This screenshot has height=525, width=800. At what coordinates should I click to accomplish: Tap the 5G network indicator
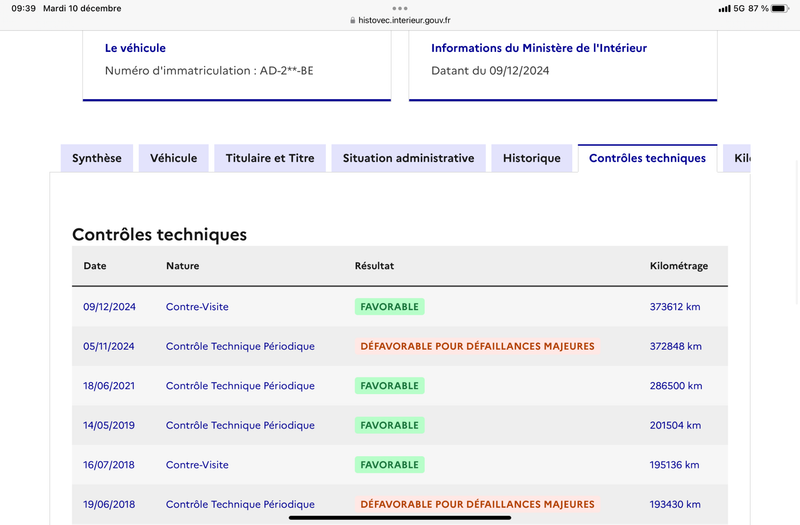click(739, 8)
